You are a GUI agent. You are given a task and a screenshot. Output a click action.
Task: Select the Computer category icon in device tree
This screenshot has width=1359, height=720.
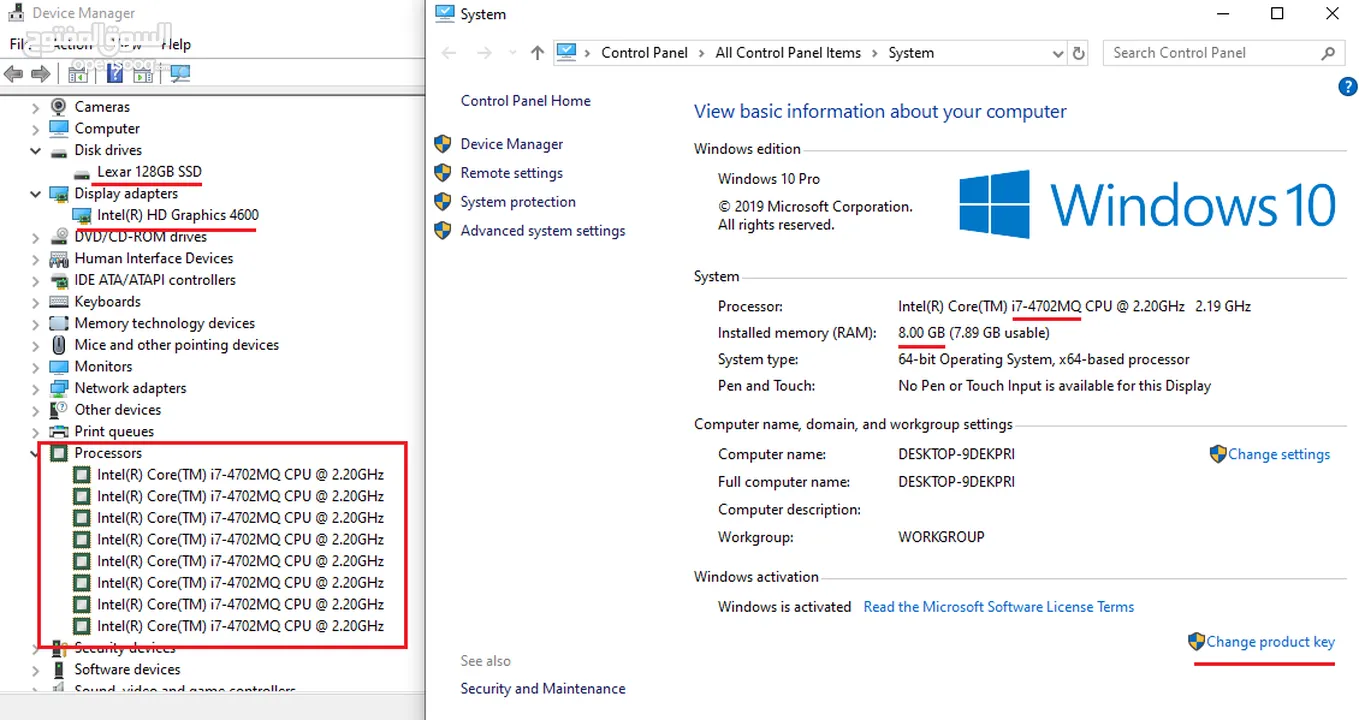point(59,129)
